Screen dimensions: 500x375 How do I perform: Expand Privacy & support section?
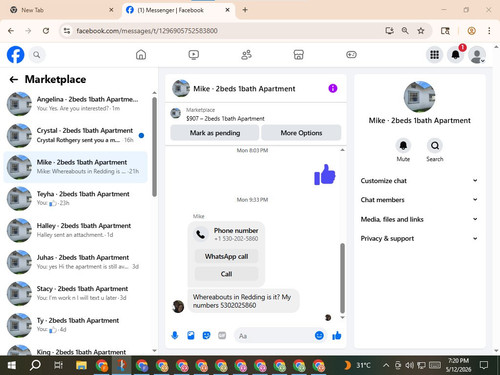coord(419,238)
